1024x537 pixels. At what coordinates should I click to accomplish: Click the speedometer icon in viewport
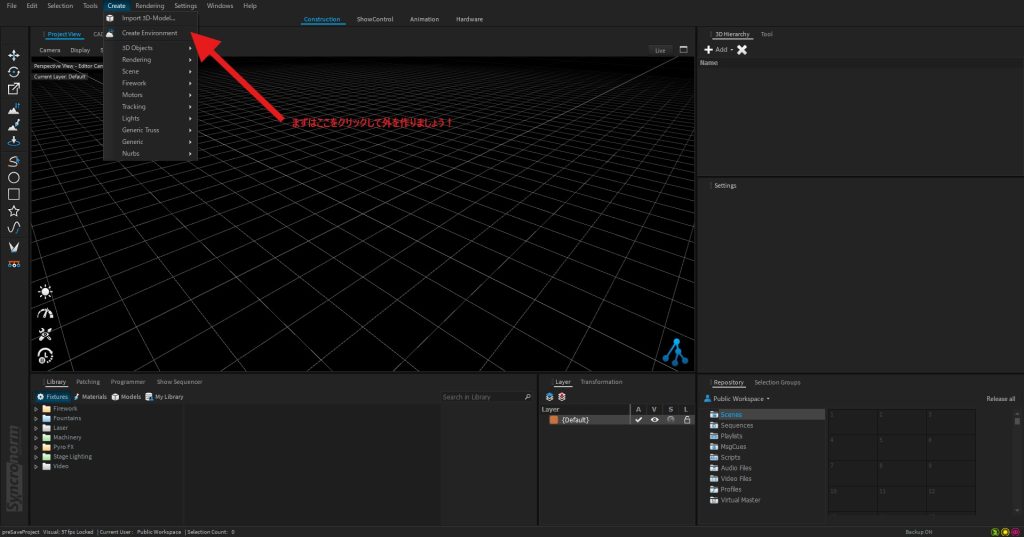(x=45, y=313)
